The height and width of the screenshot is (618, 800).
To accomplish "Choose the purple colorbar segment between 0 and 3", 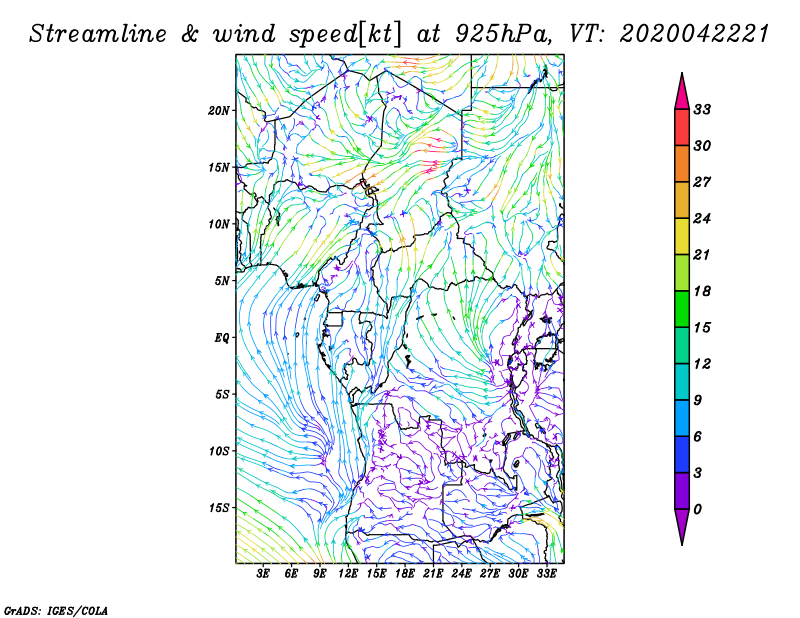I will tap(682, 491).
